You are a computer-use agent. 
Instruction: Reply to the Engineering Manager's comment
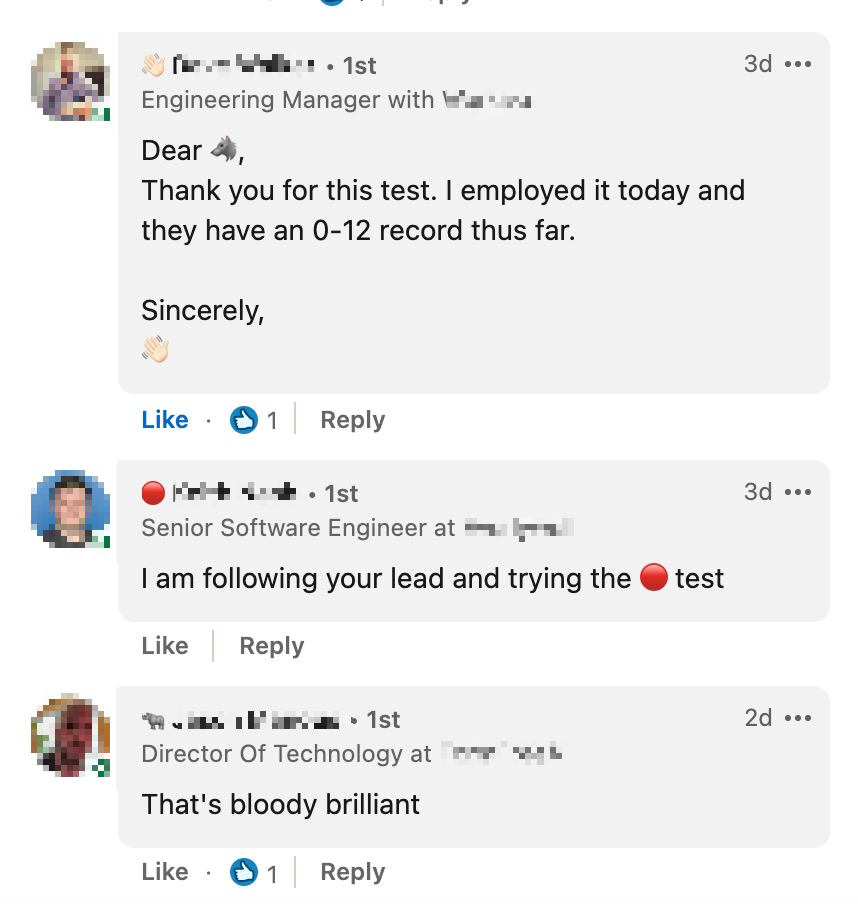click(353, 420)
